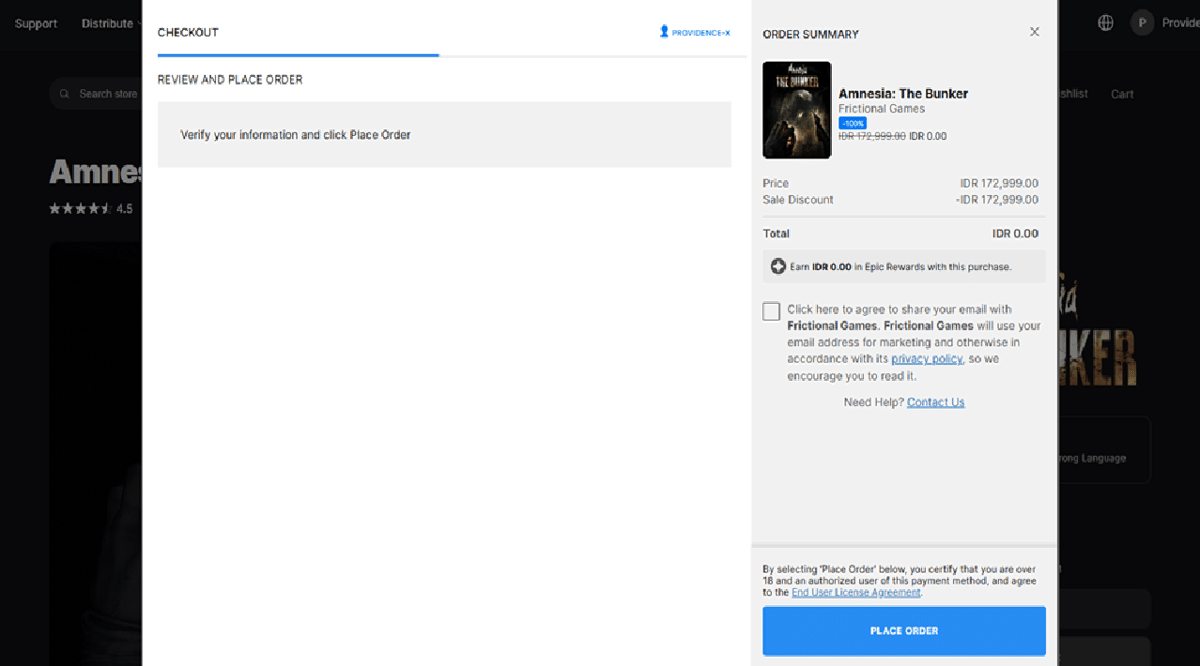Click the -100% discount badge
This screenshot has width=1200, height=666.
[x=852, y=123]
